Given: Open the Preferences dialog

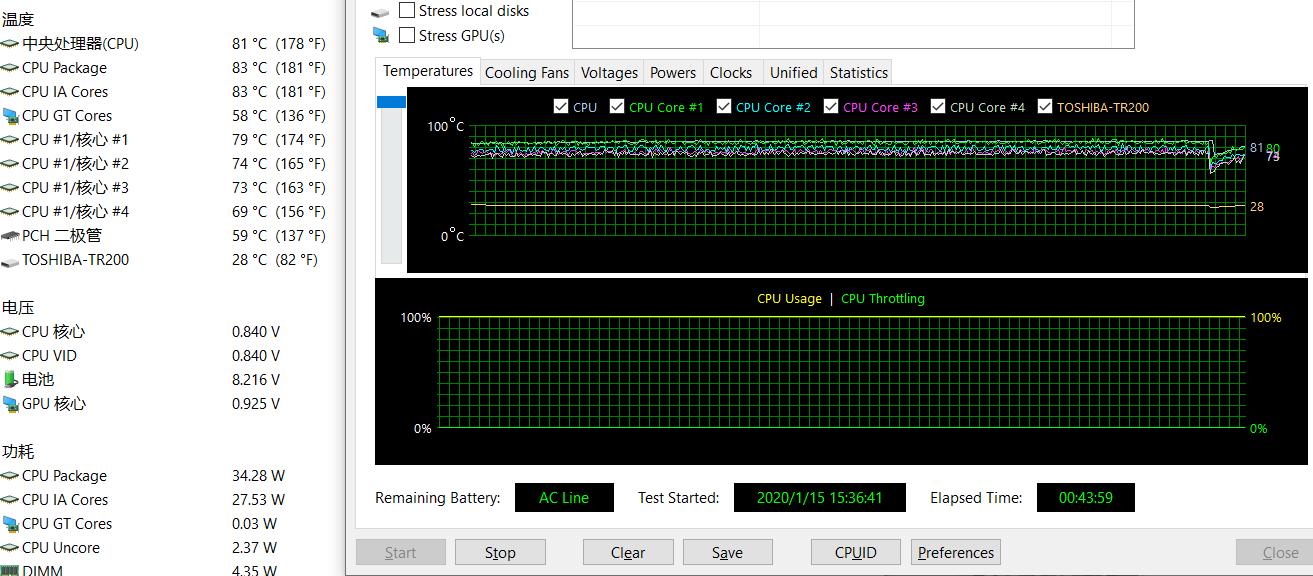Looking at the screenshot, I should pos(955,553).
